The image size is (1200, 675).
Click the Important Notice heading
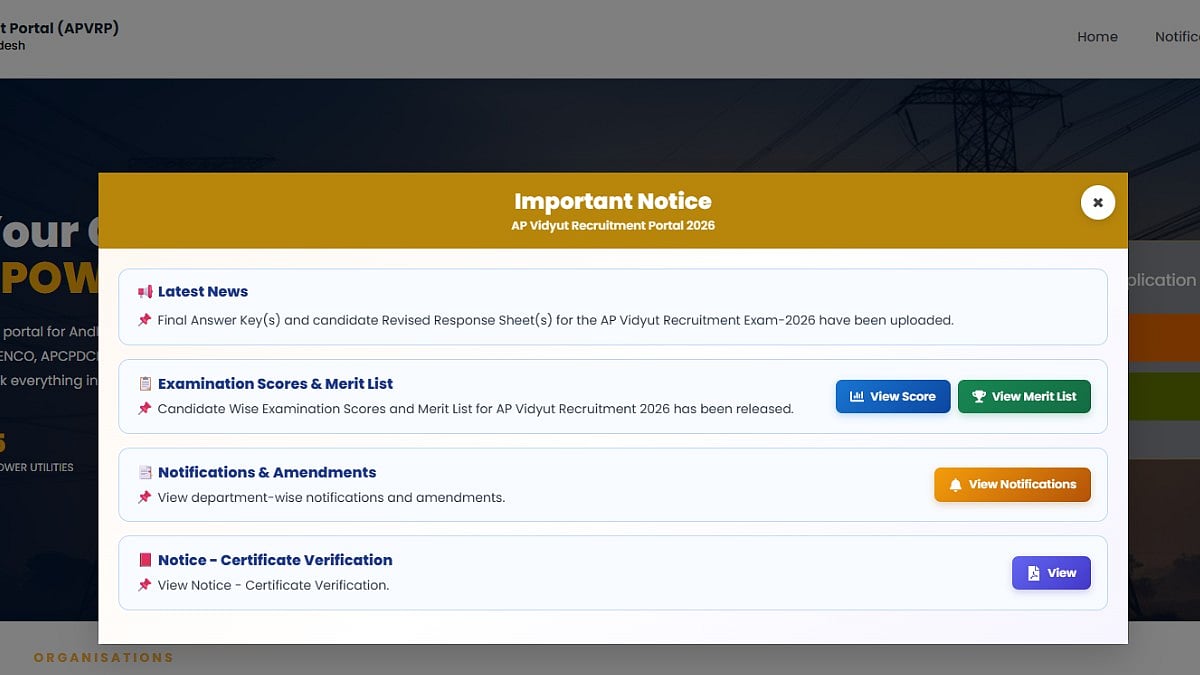coord(613,201)
